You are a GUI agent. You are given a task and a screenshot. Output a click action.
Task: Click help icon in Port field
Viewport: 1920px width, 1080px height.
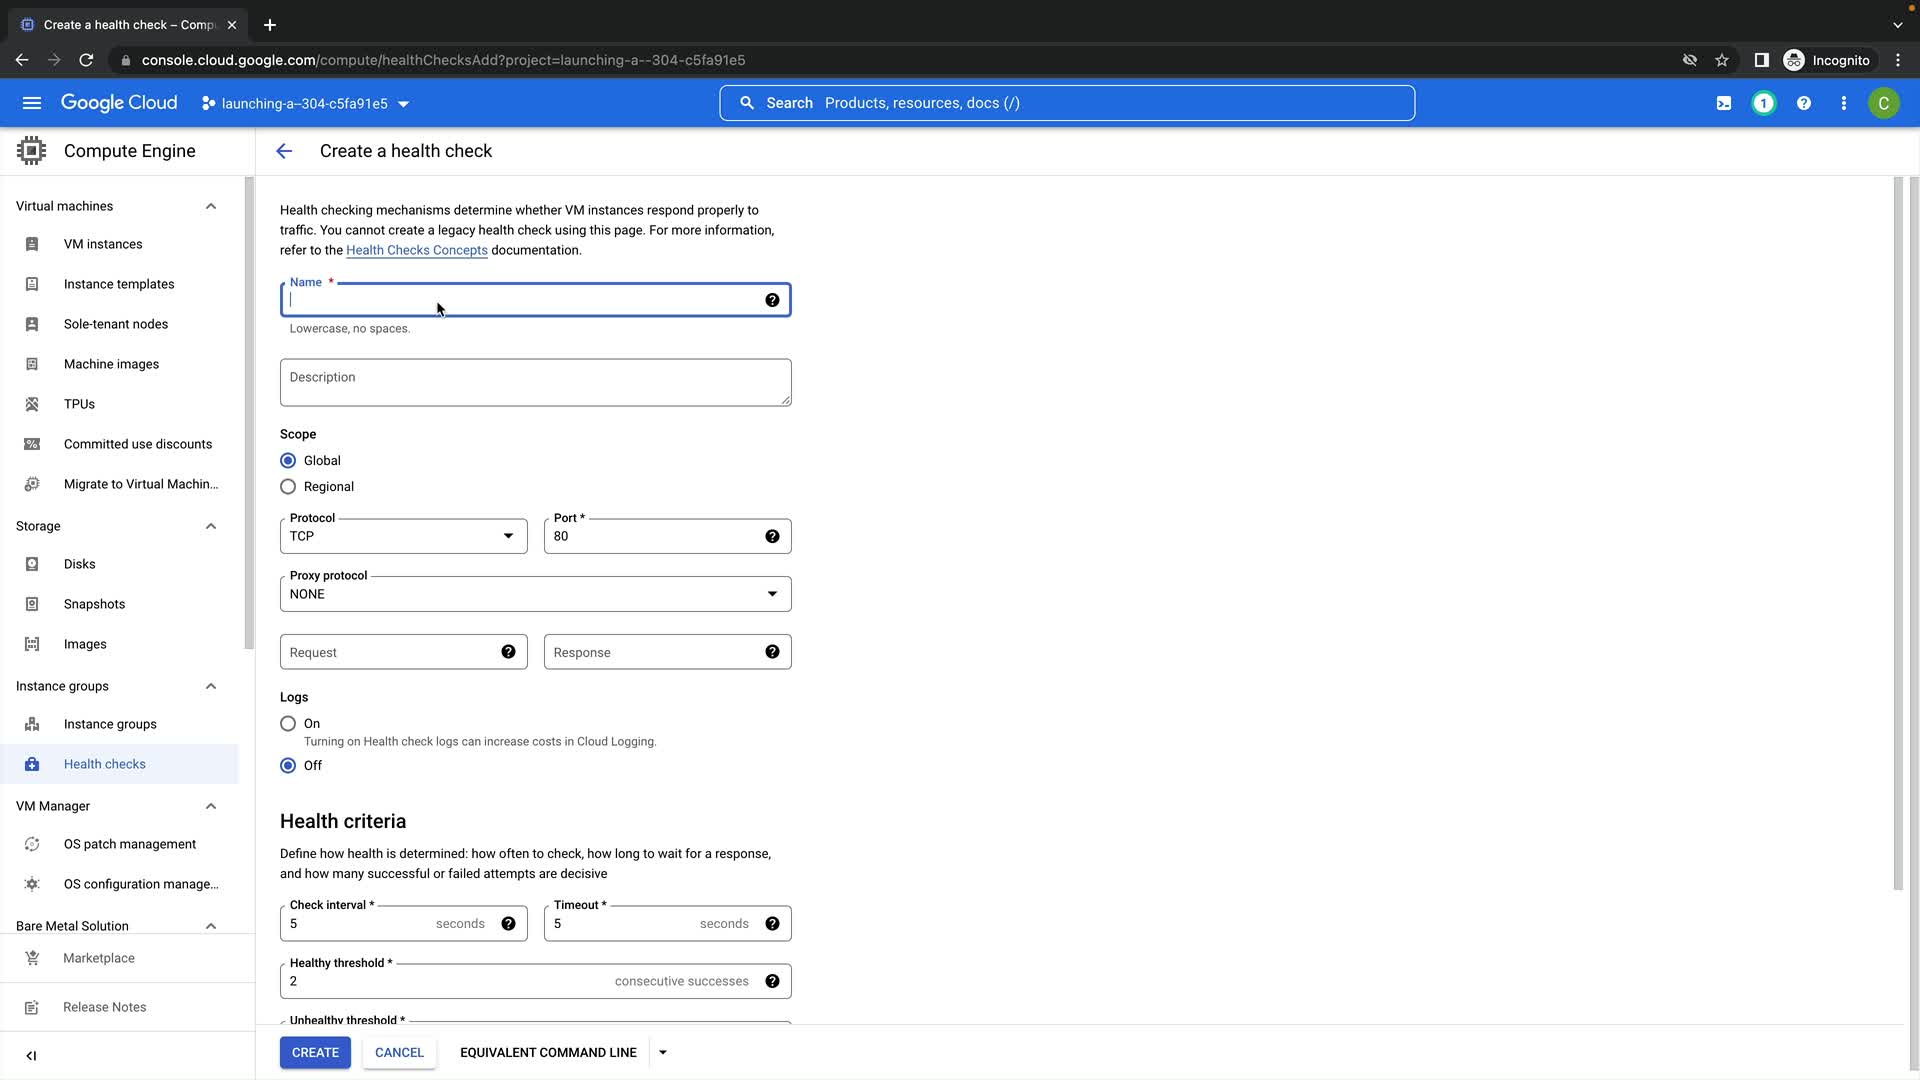tap(772, 536)
